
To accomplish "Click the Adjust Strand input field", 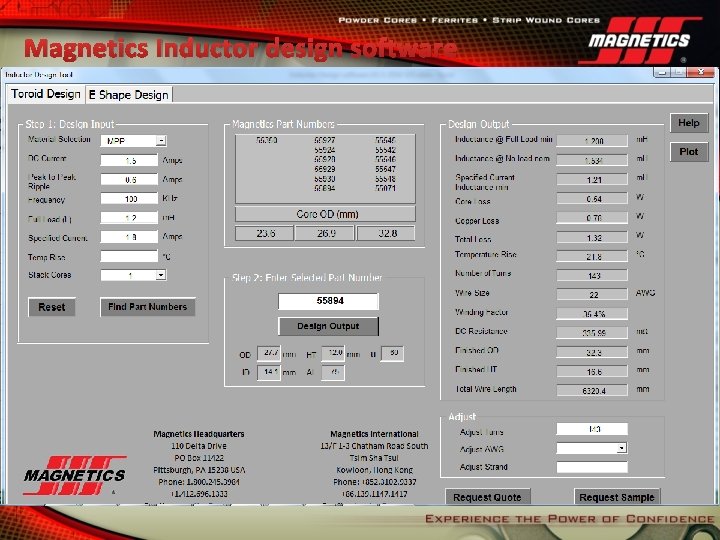I will tap(592, 467).
